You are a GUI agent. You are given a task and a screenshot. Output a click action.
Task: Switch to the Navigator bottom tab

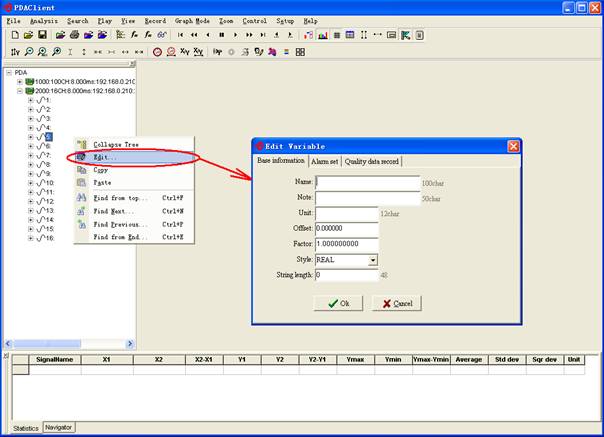tap(59, 428)
